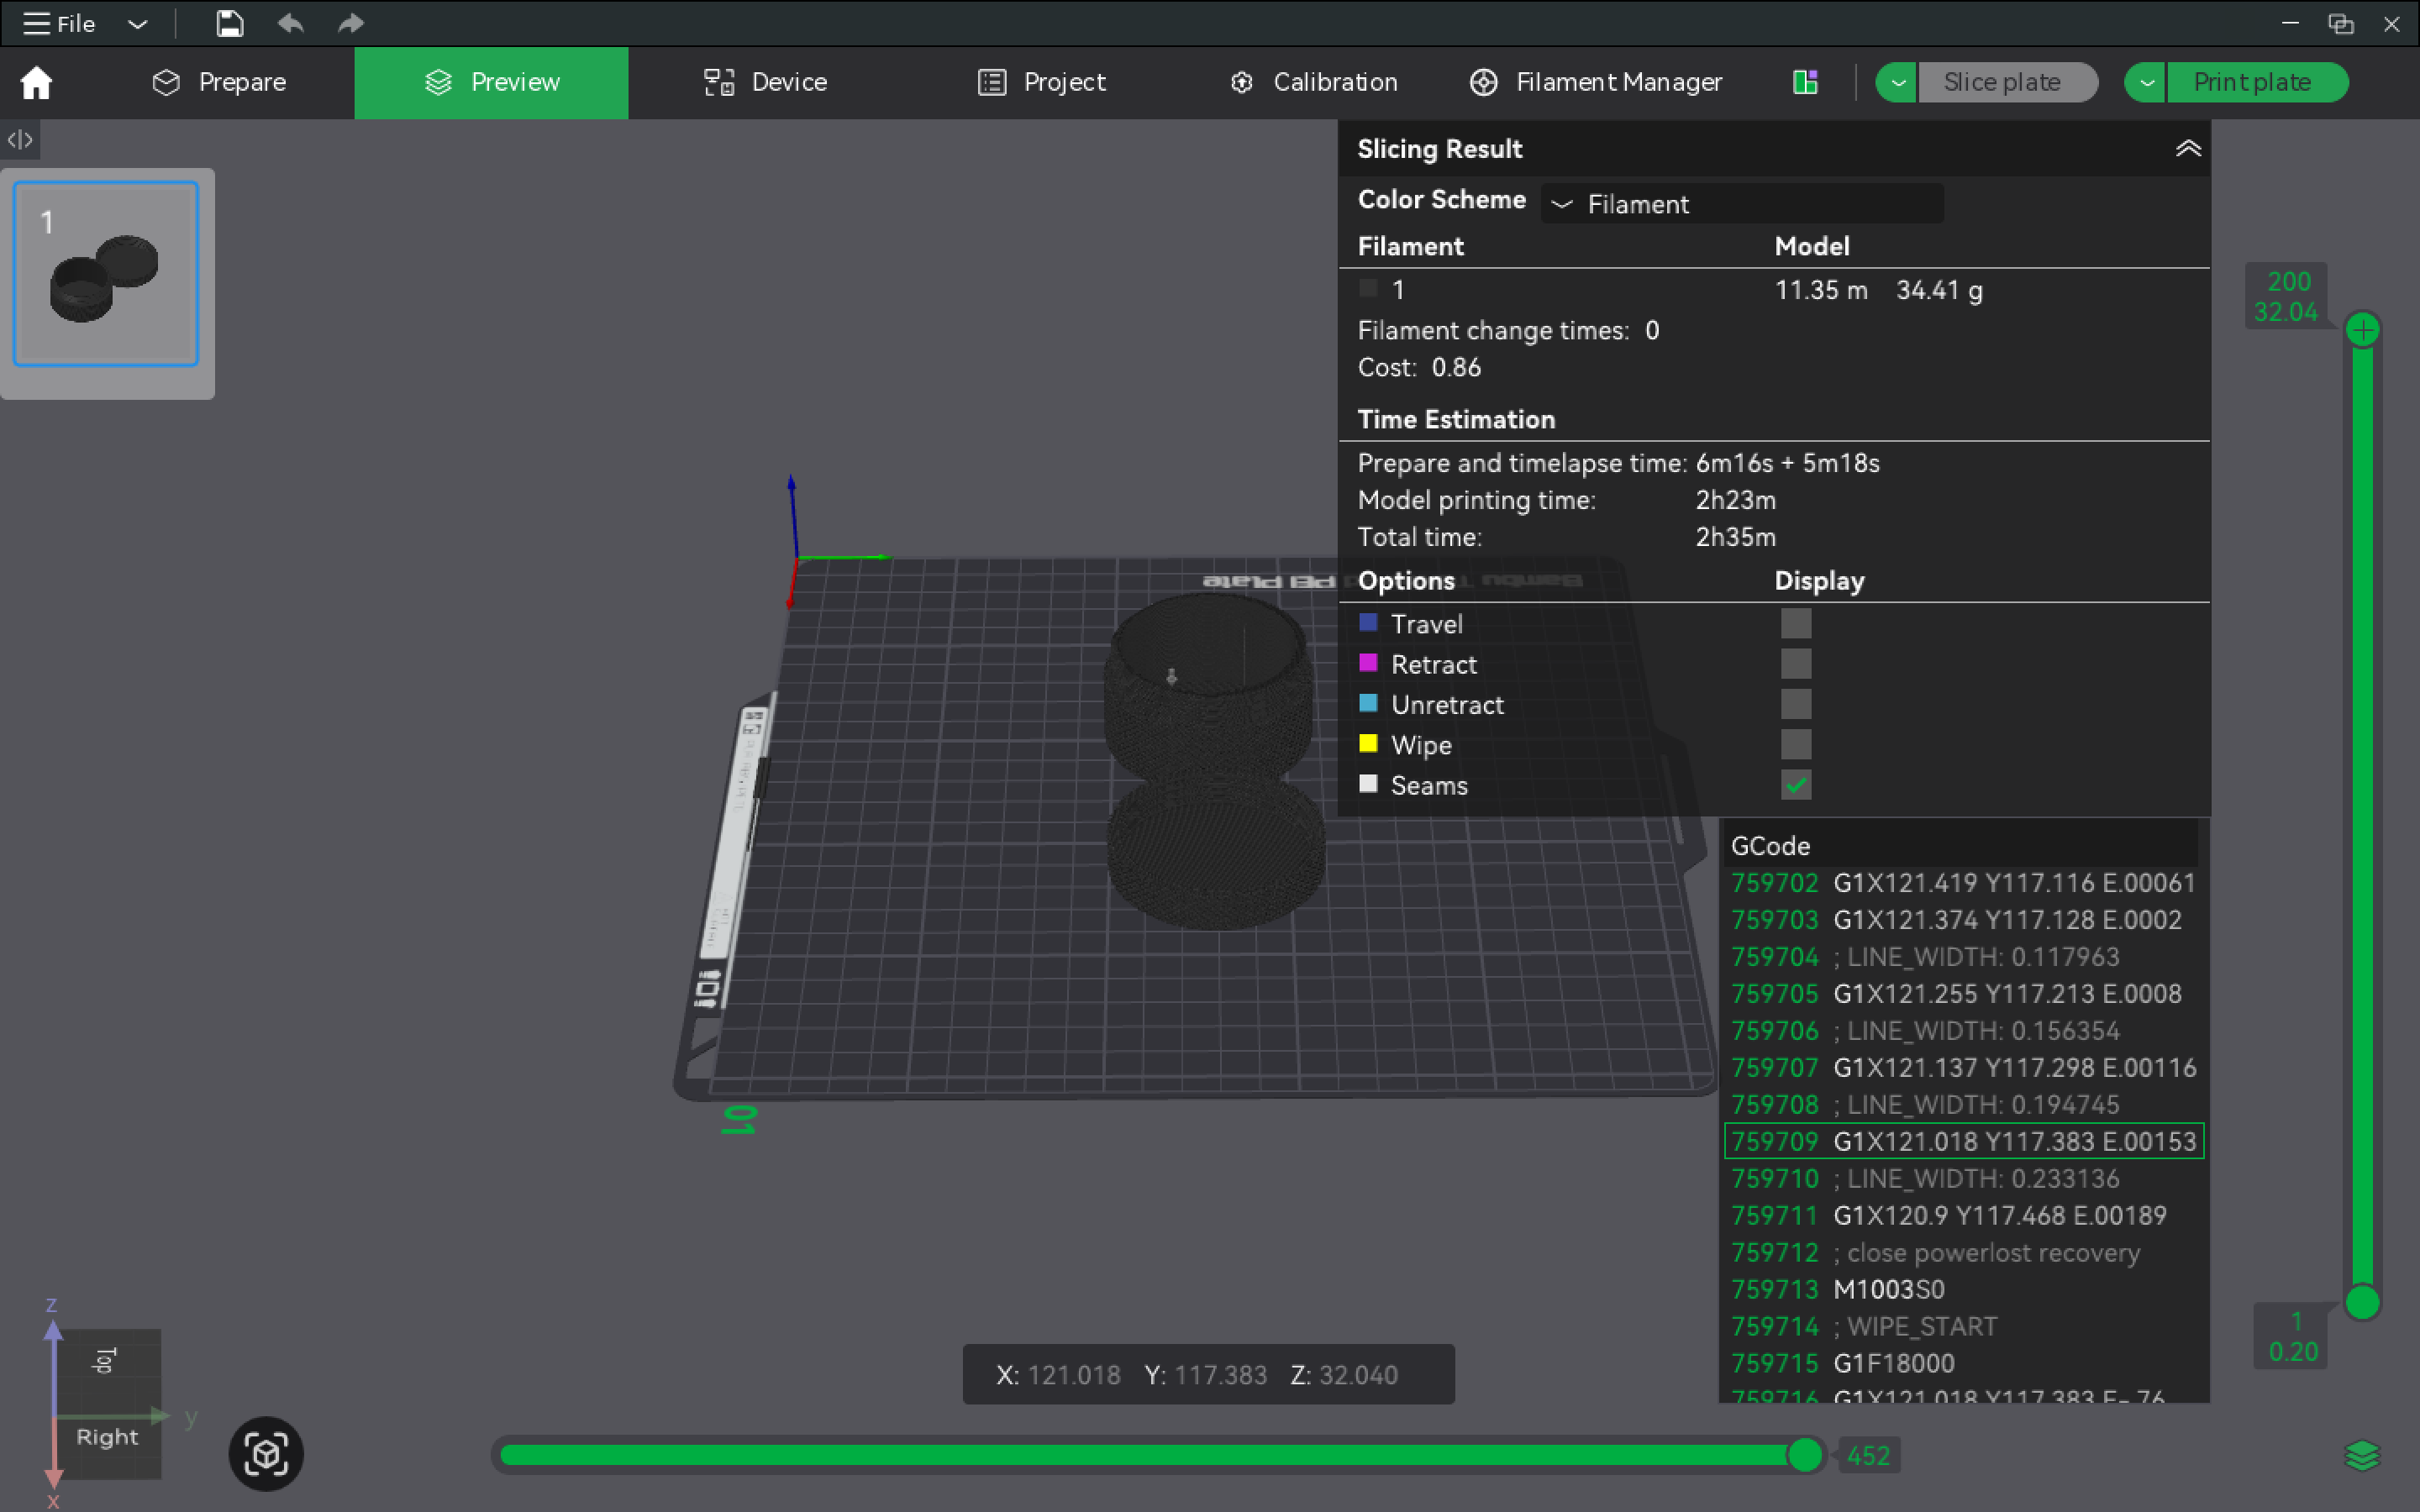
Task: Click the horizontal move slider handle at 452
Action: click(1805, 1455)
